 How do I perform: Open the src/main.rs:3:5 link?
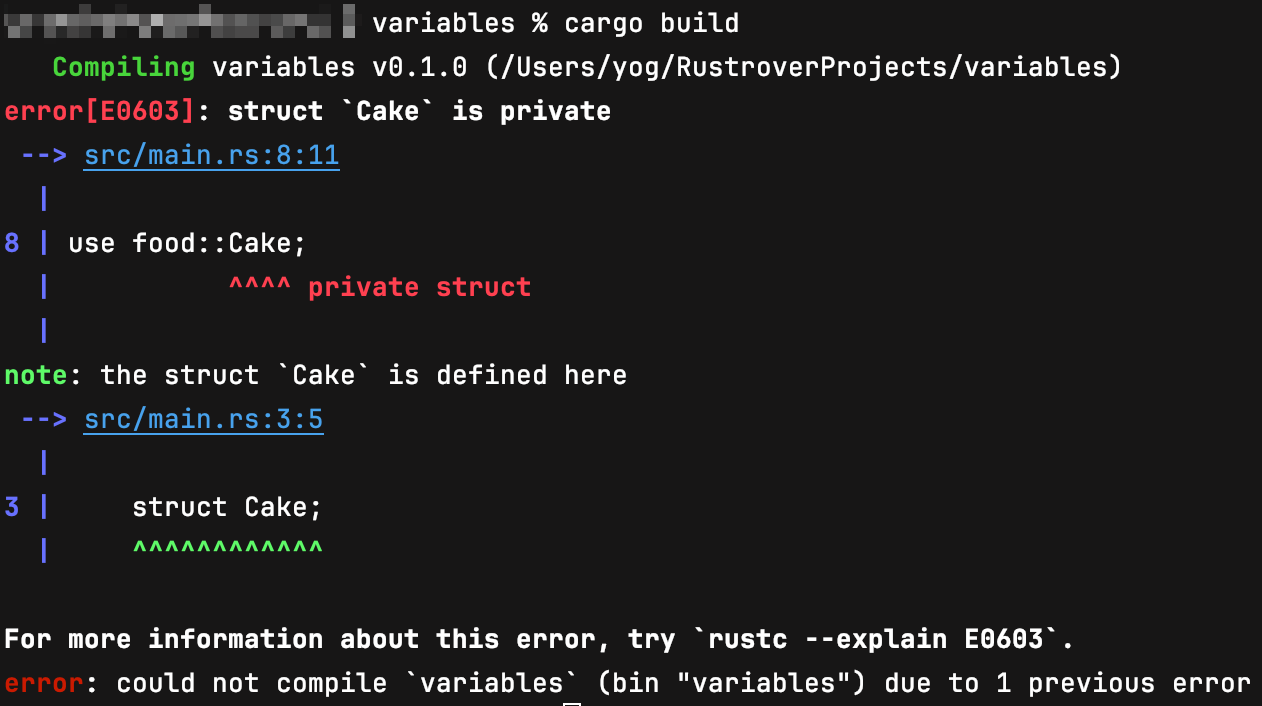click(204, 419)
